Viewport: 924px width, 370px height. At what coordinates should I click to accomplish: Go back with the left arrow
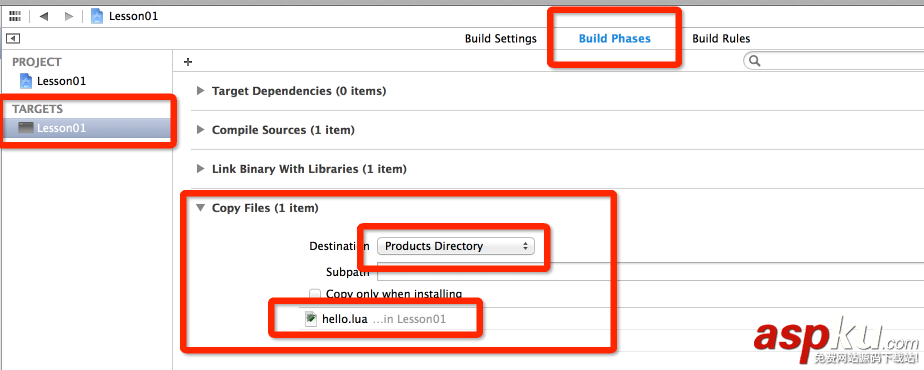tap(43, 16)
